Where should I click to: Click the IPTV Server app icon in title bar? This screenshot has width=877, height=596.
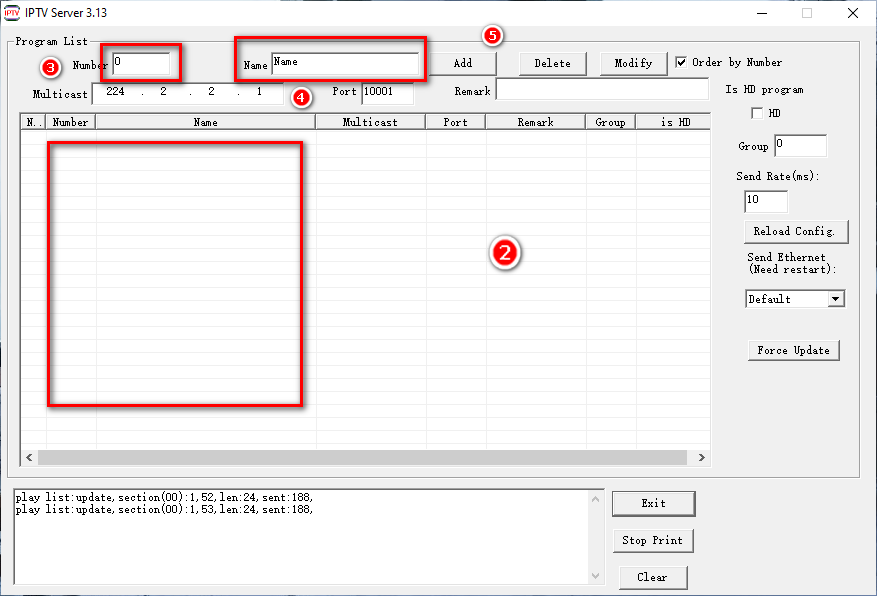tap(12, 13)
